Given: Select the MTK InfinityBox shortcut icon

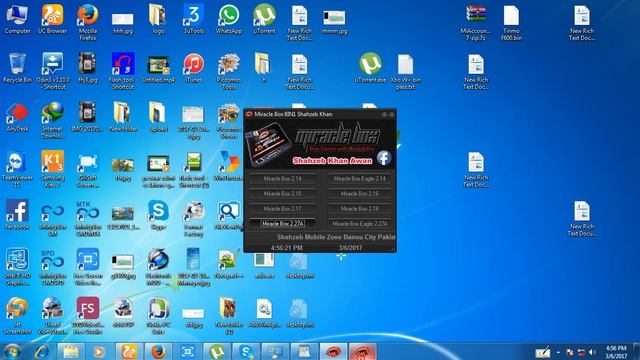Looking at the screenshot, I should (x=88, y=218).
